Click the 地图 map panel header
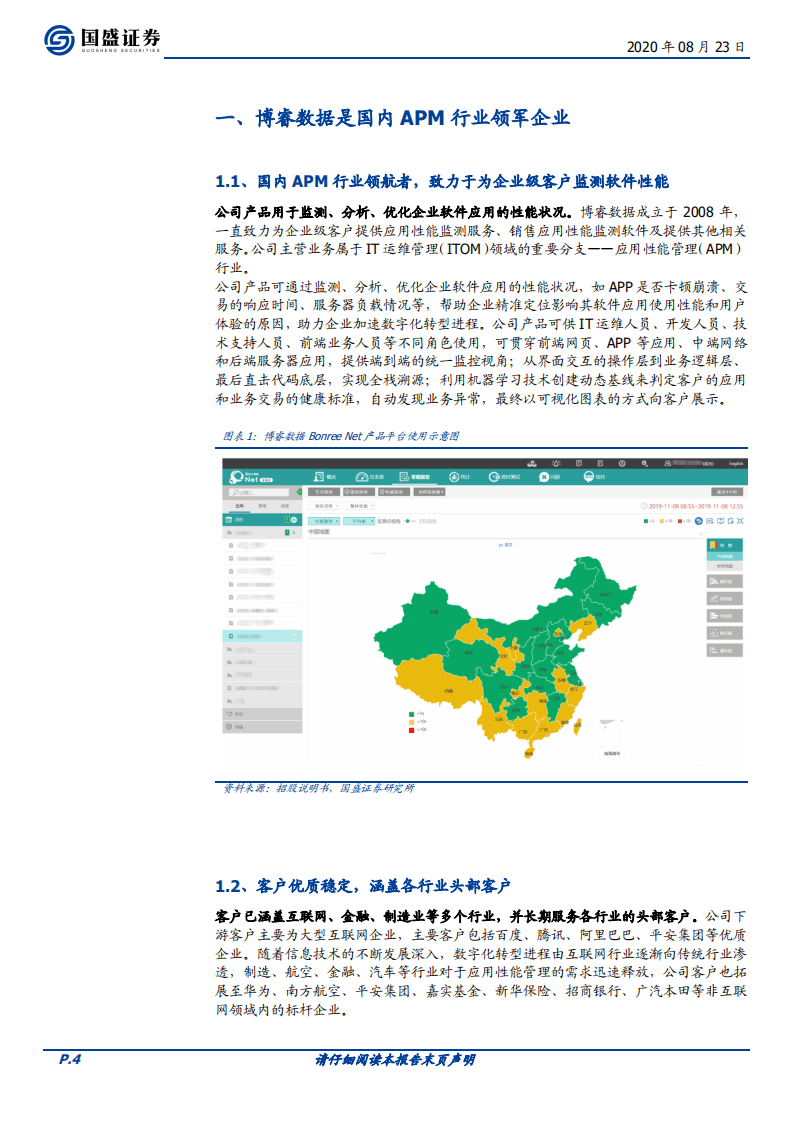This screenshot has height=1122, width=793. pyautogui.click(x=725, y=545)
